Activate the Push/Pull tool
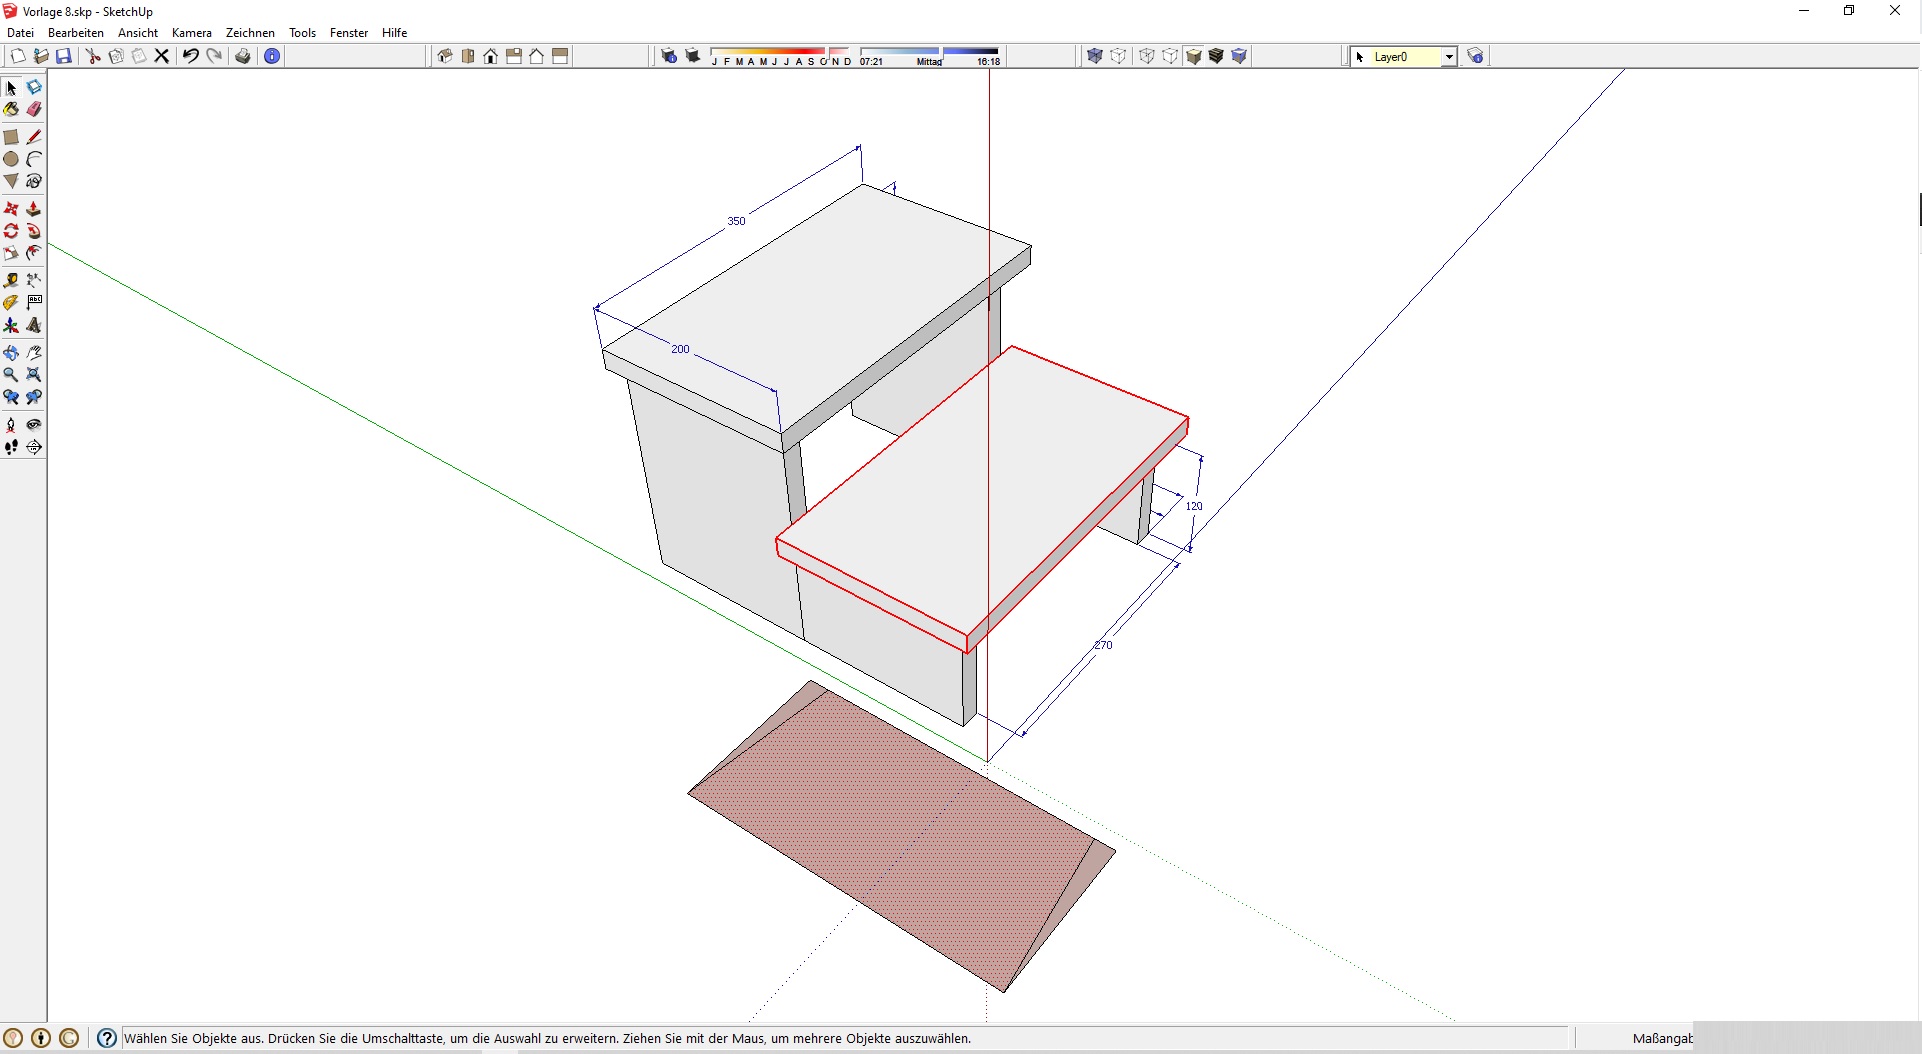The image size is (1922, 1054). tap(34, 209)
